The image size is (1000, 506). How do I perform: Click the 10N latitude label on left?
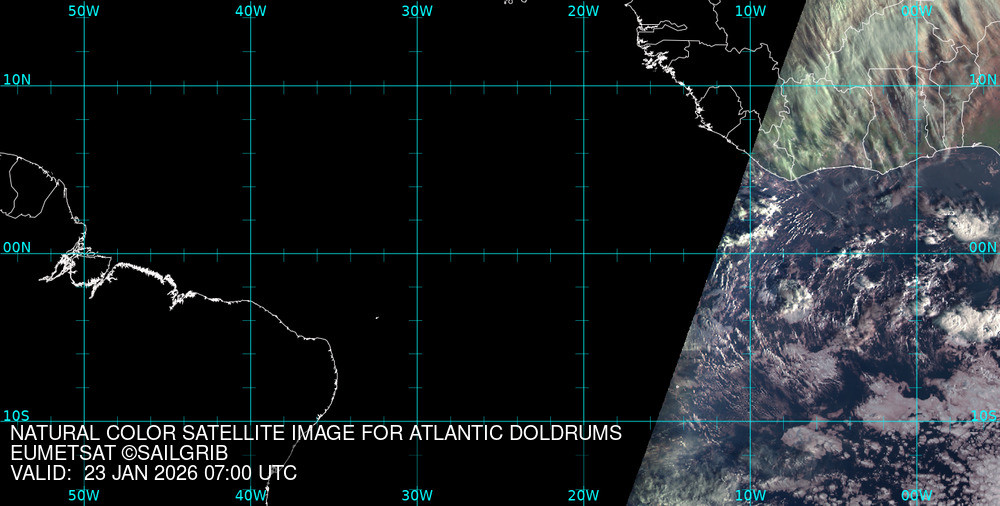click(16, 79)
